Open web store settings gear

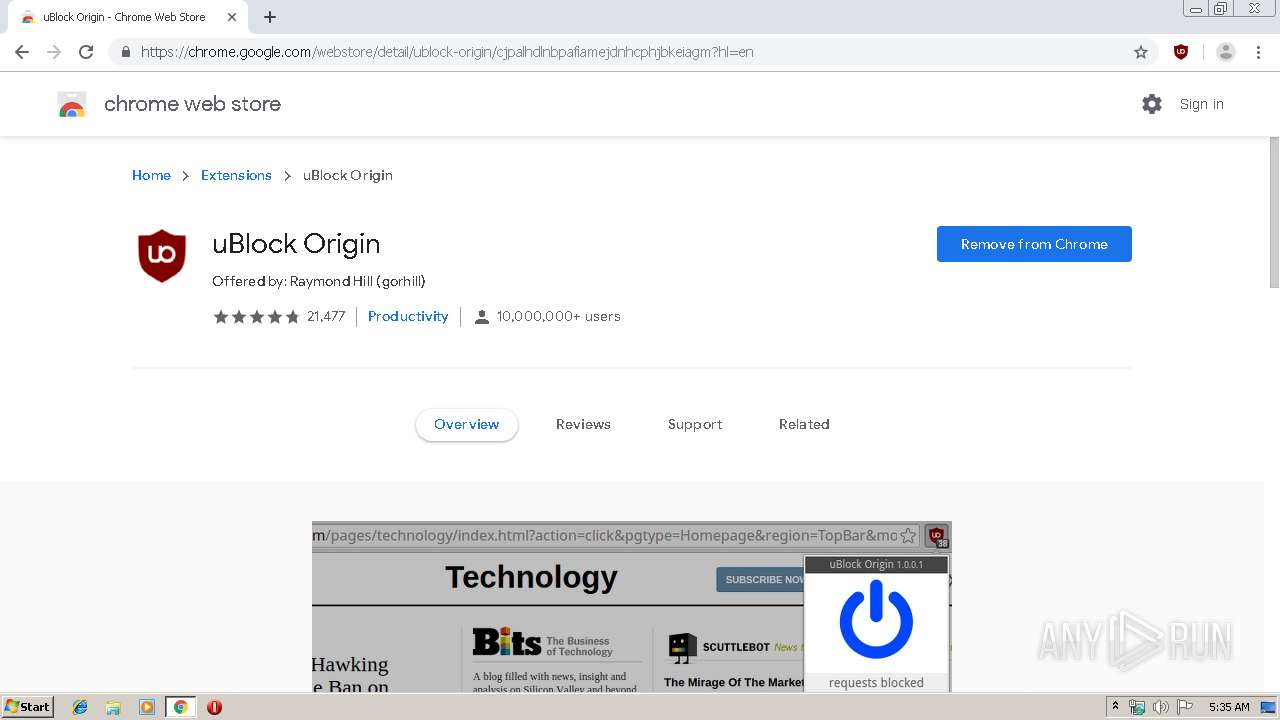coord(1152,104)
